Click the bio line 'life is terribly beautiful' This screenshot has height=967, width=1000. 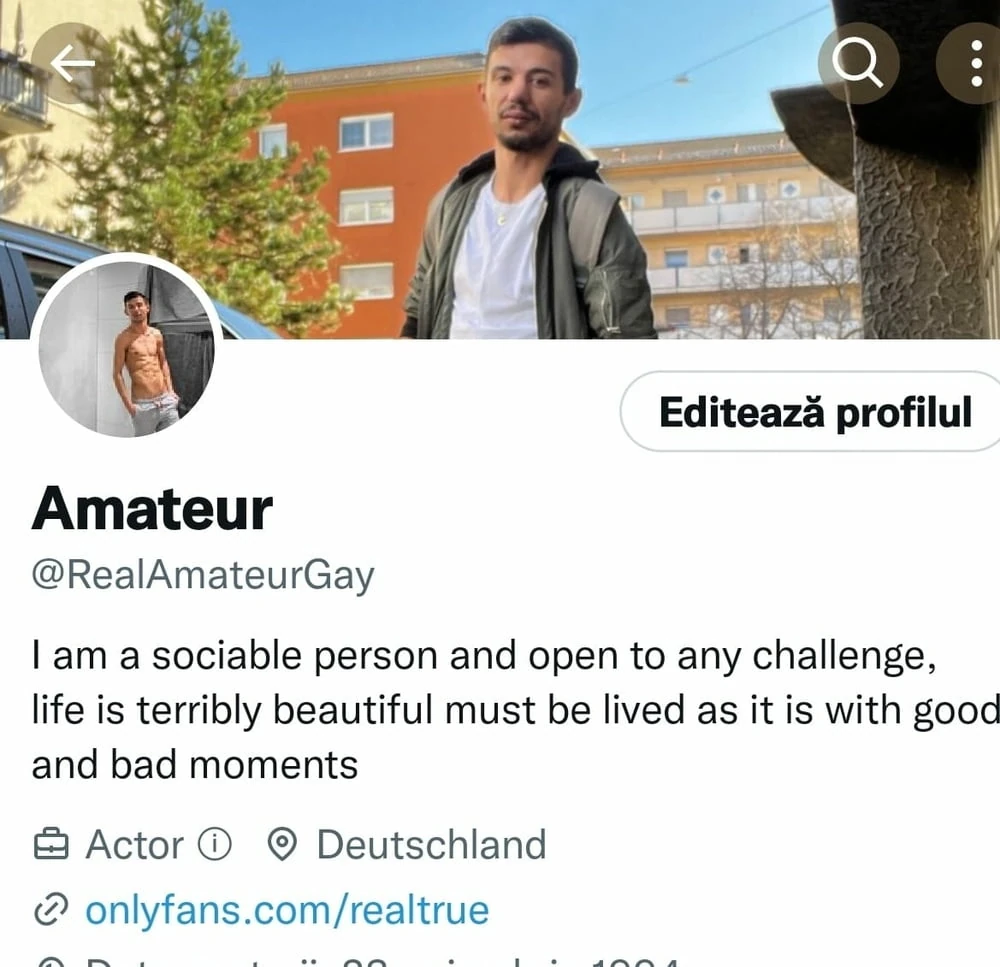tap(516, 711)
